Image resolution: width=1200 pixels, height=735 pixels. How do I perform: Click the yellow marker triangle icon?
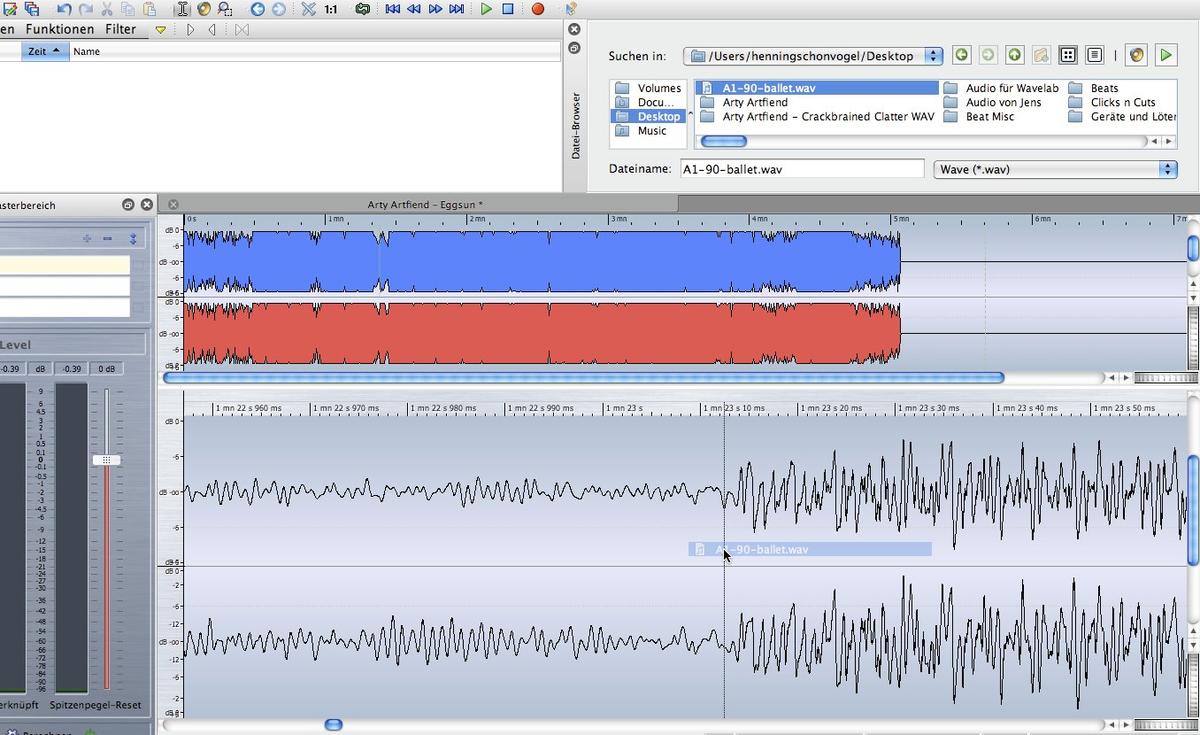click(x=160, y=30)
